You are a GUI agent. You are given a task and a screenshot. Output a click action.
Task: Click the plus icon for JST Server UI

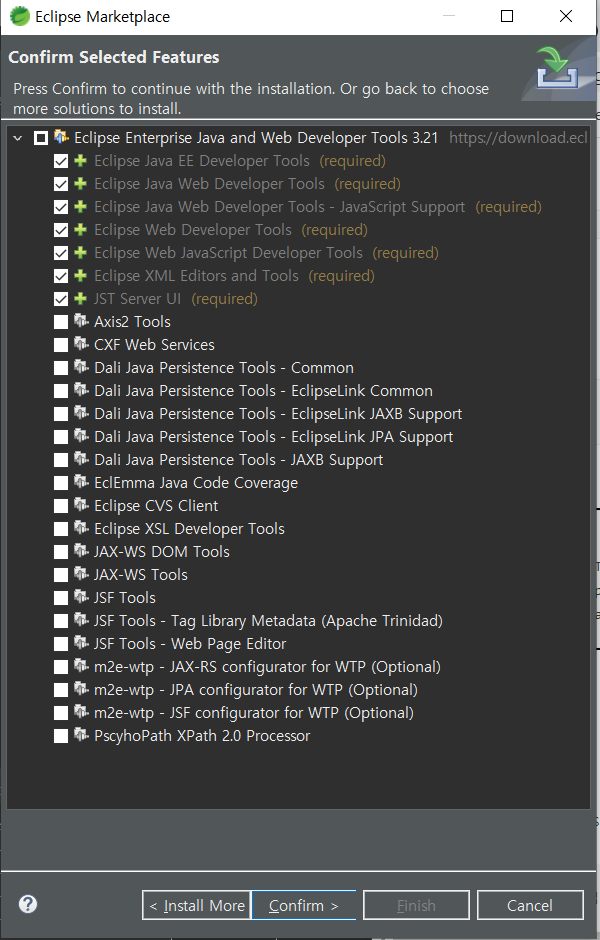tap(80, 299)
